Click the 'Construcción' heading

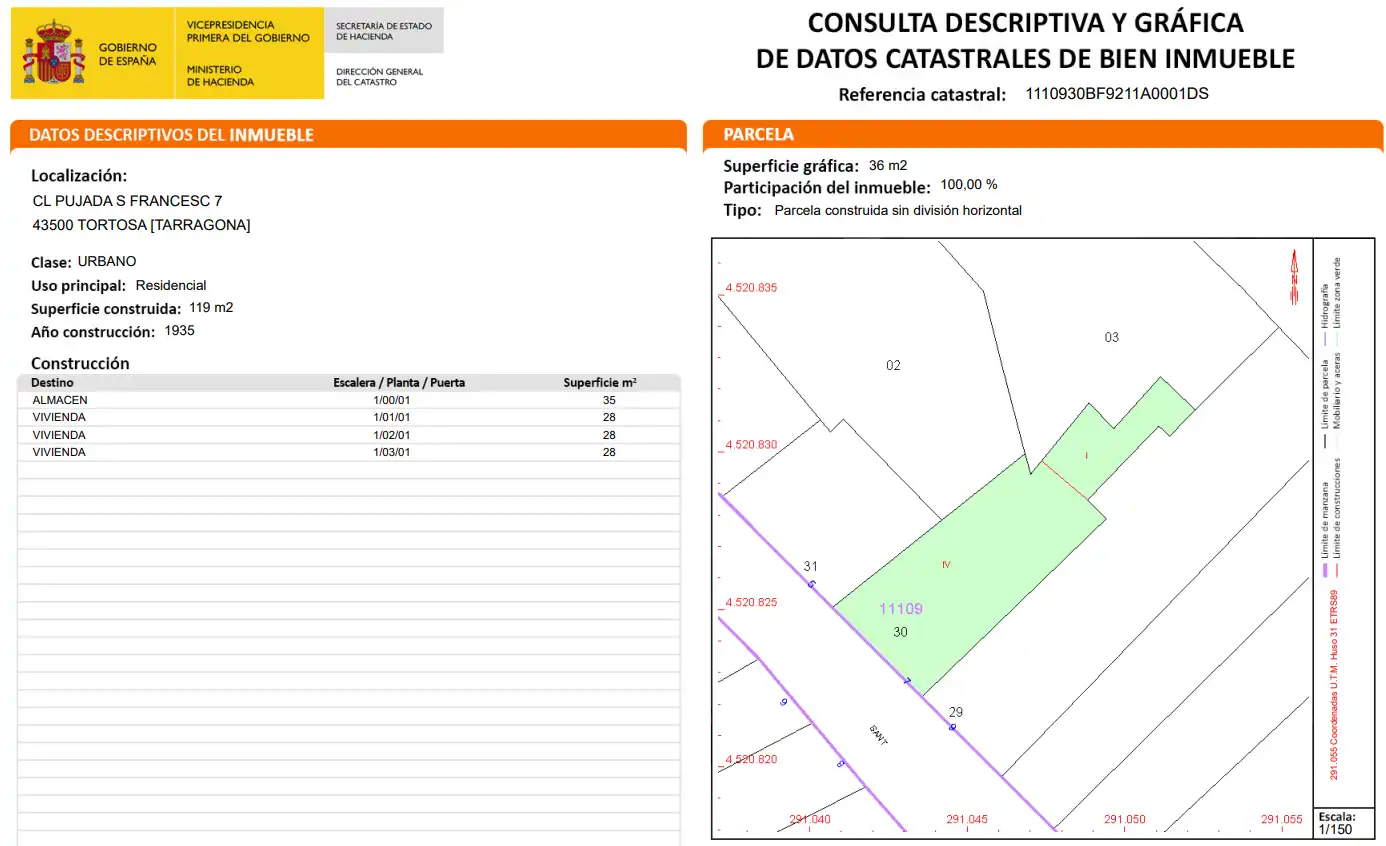click(x=80, y=363)
